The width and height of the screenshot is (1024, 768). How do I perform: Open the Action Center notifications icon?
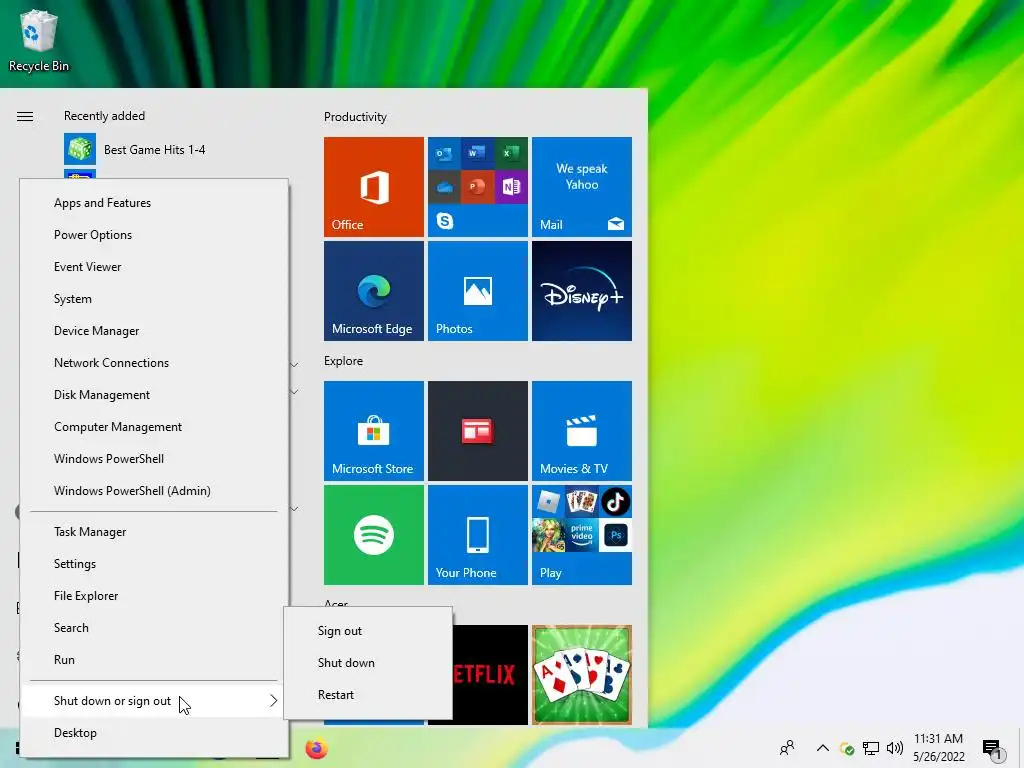click(x=991, y=748)
